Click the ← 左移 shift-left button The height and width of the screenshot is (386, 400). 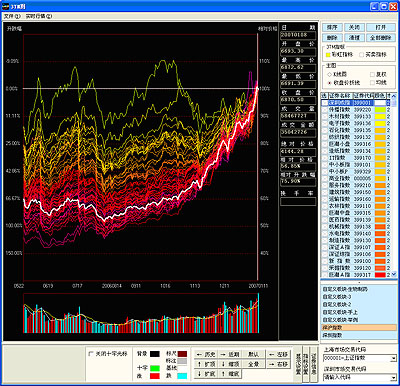279,354
